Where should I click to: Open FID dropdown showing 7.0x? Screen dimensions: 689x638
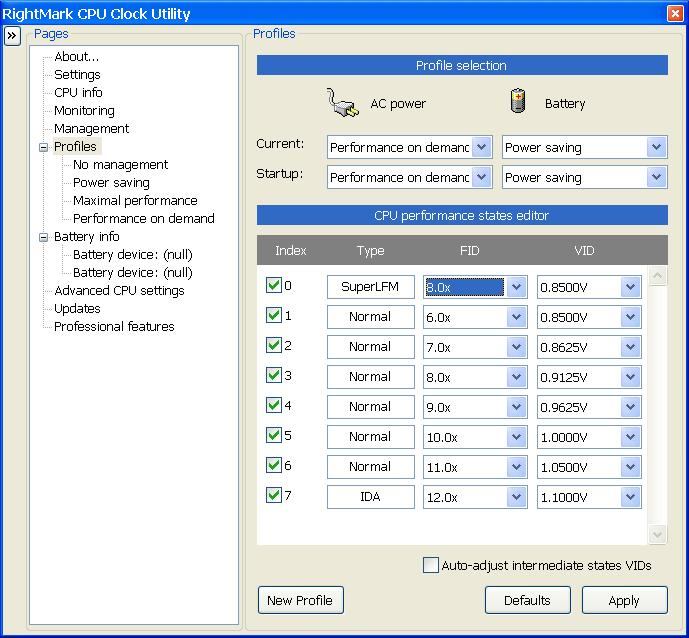pyautogui.click(x=516, y=347)
